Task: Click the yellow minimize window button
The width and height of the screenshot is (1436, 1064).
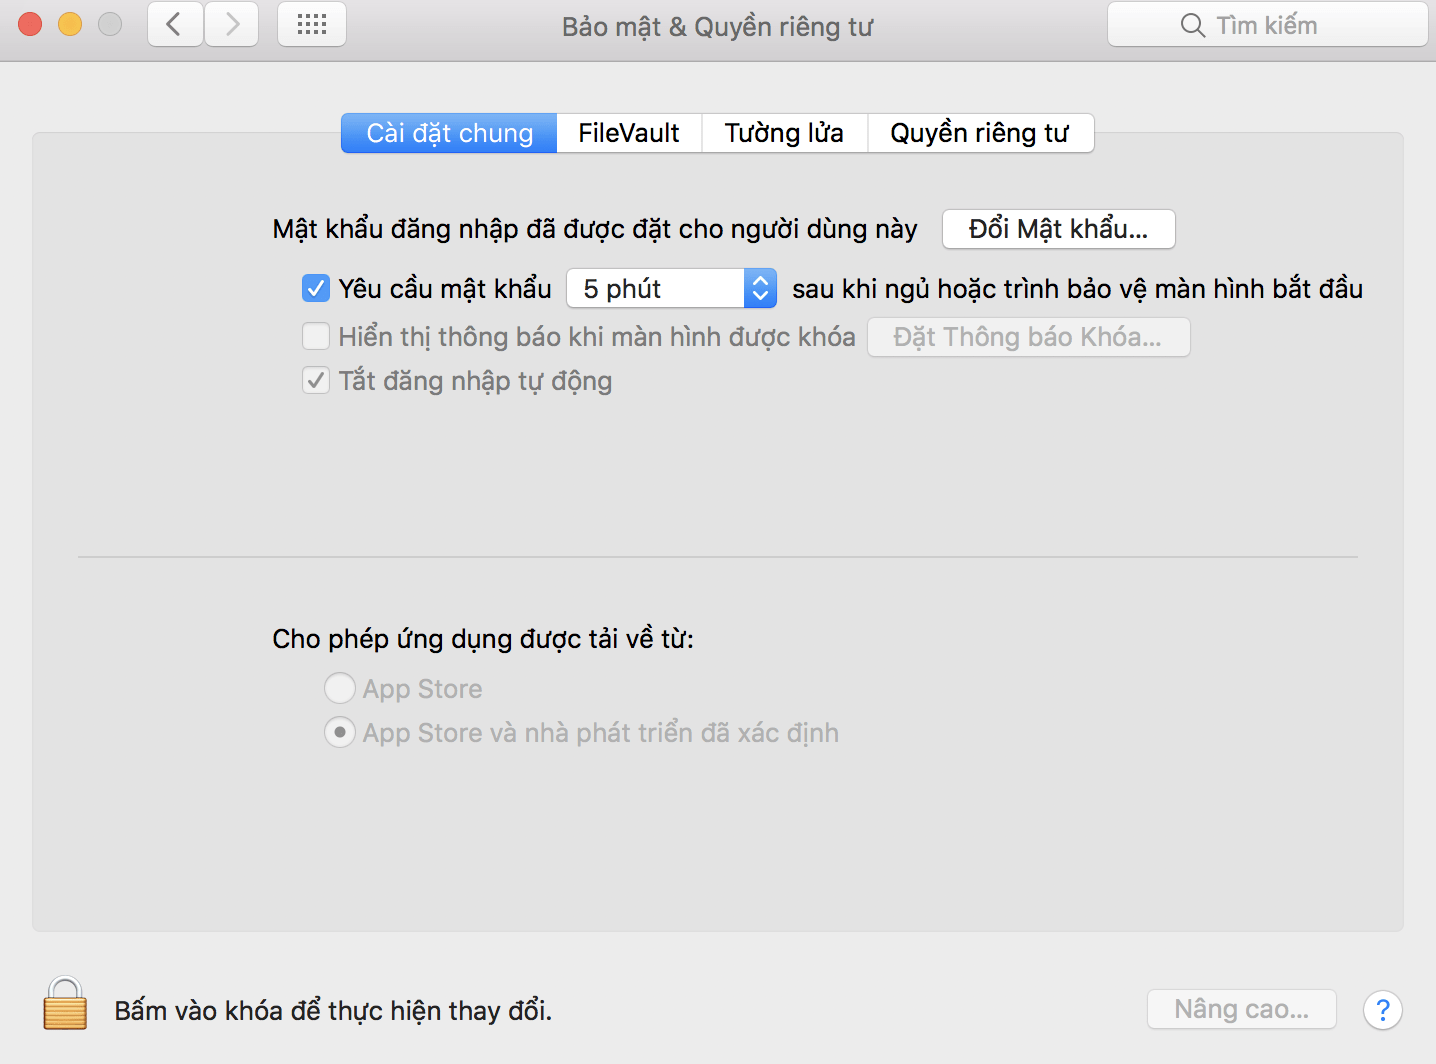Action: [x=70, y=24]
